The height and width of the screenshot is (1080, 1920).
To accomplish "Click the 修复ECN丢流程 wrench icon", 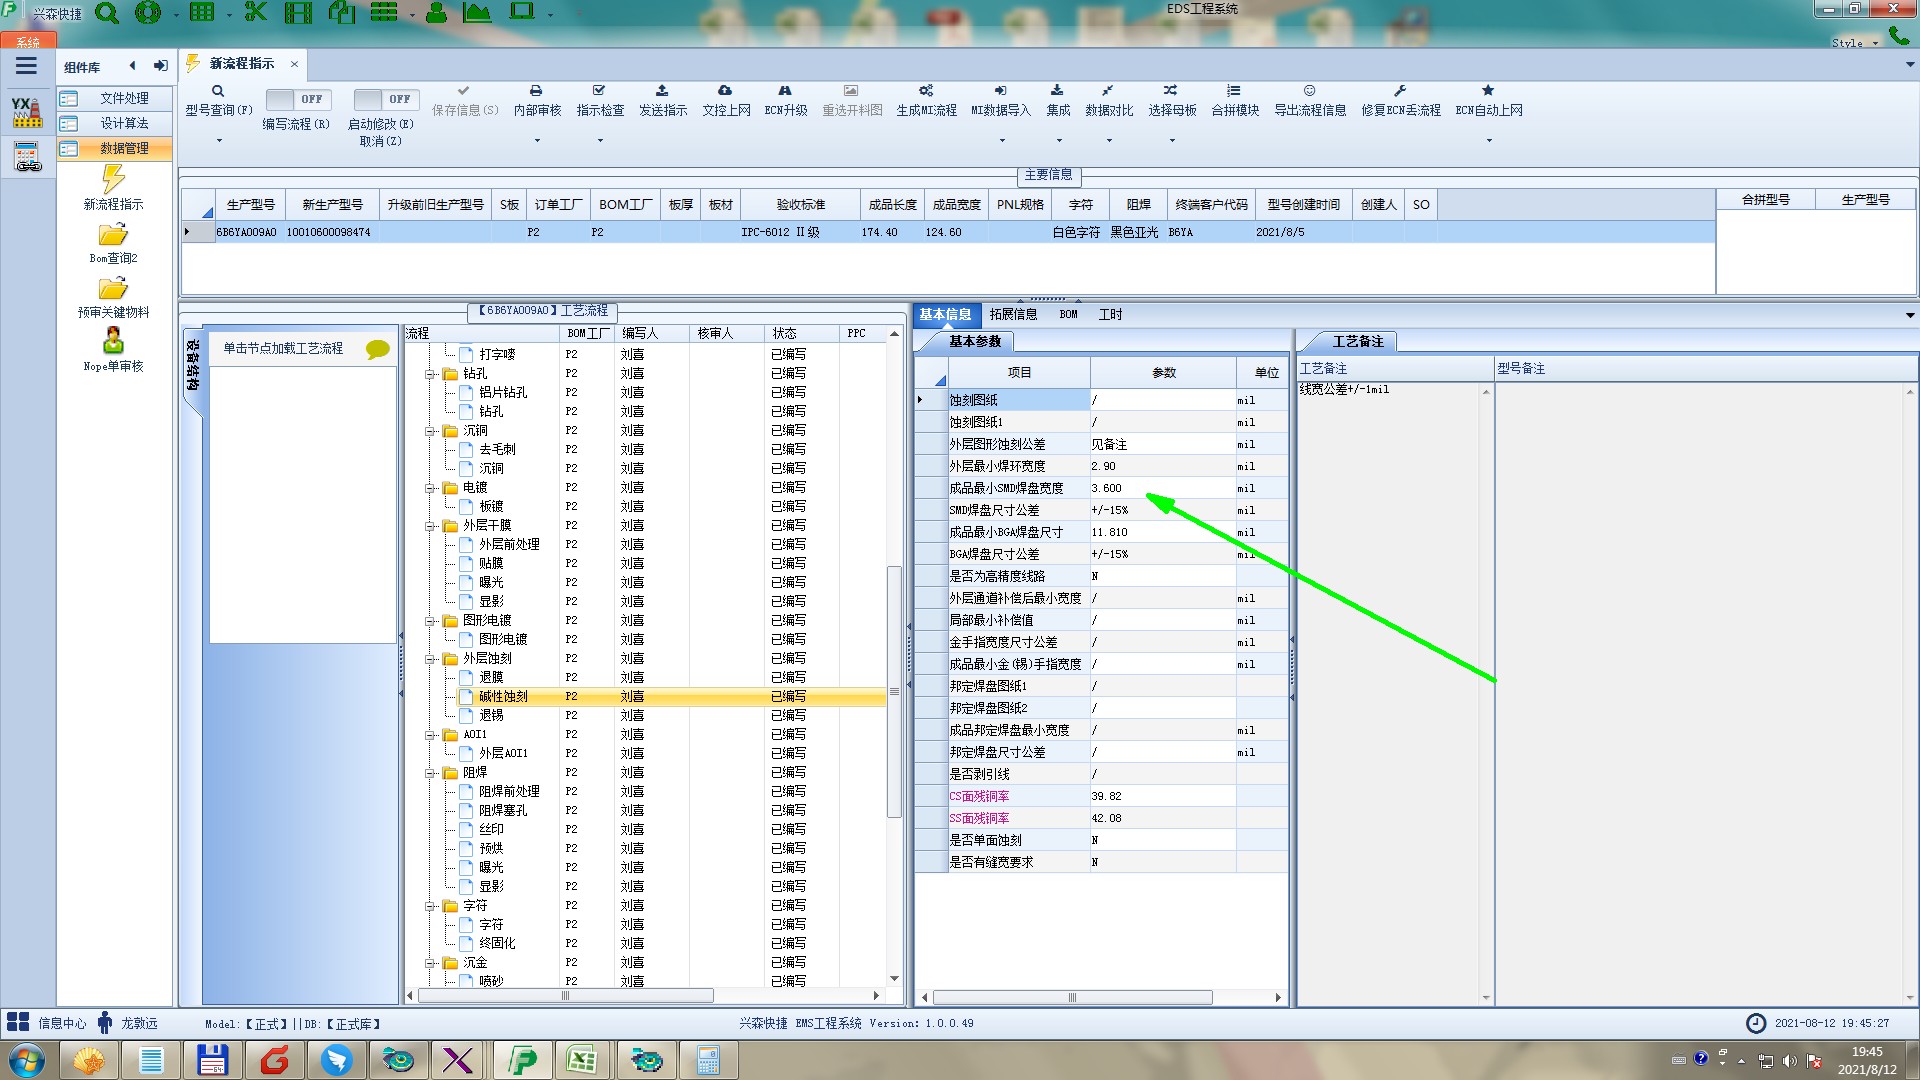I will click(x=1400, y=91).
